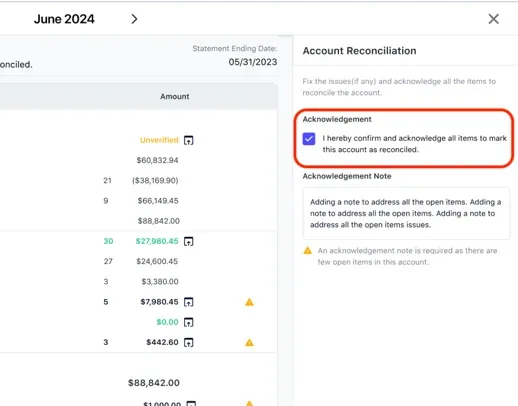This screenshot has width=518, height=406.
Task: Click the Acknowledgement Note label
Action: 347,176
